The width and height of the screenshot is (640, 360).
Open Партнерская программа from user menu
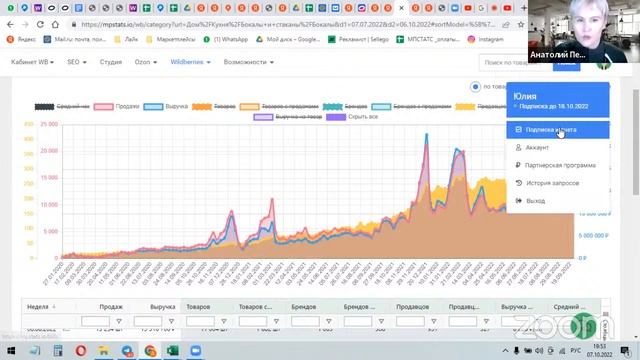click(558, 165)
